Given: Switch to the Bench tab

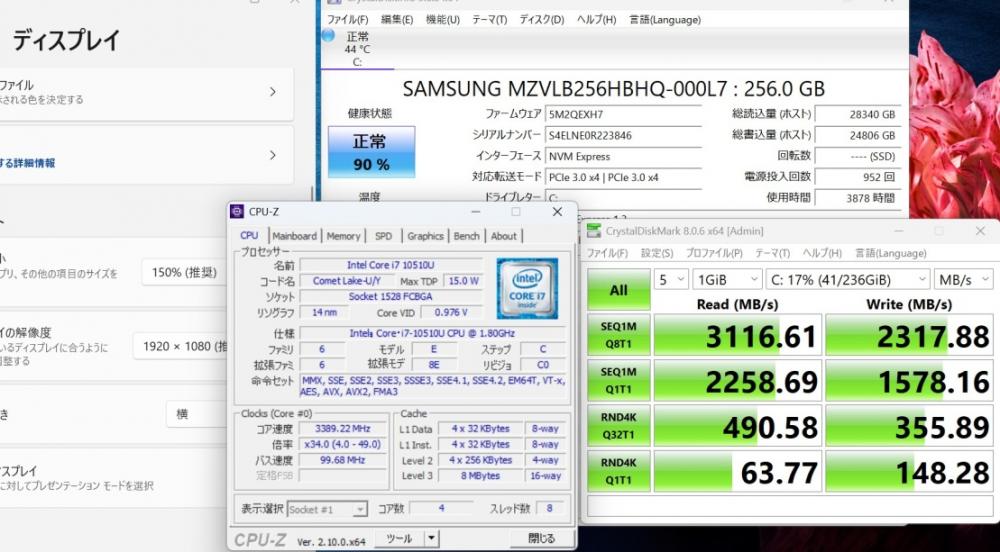Looking at the screenshot, I should [x=466, y=236].
